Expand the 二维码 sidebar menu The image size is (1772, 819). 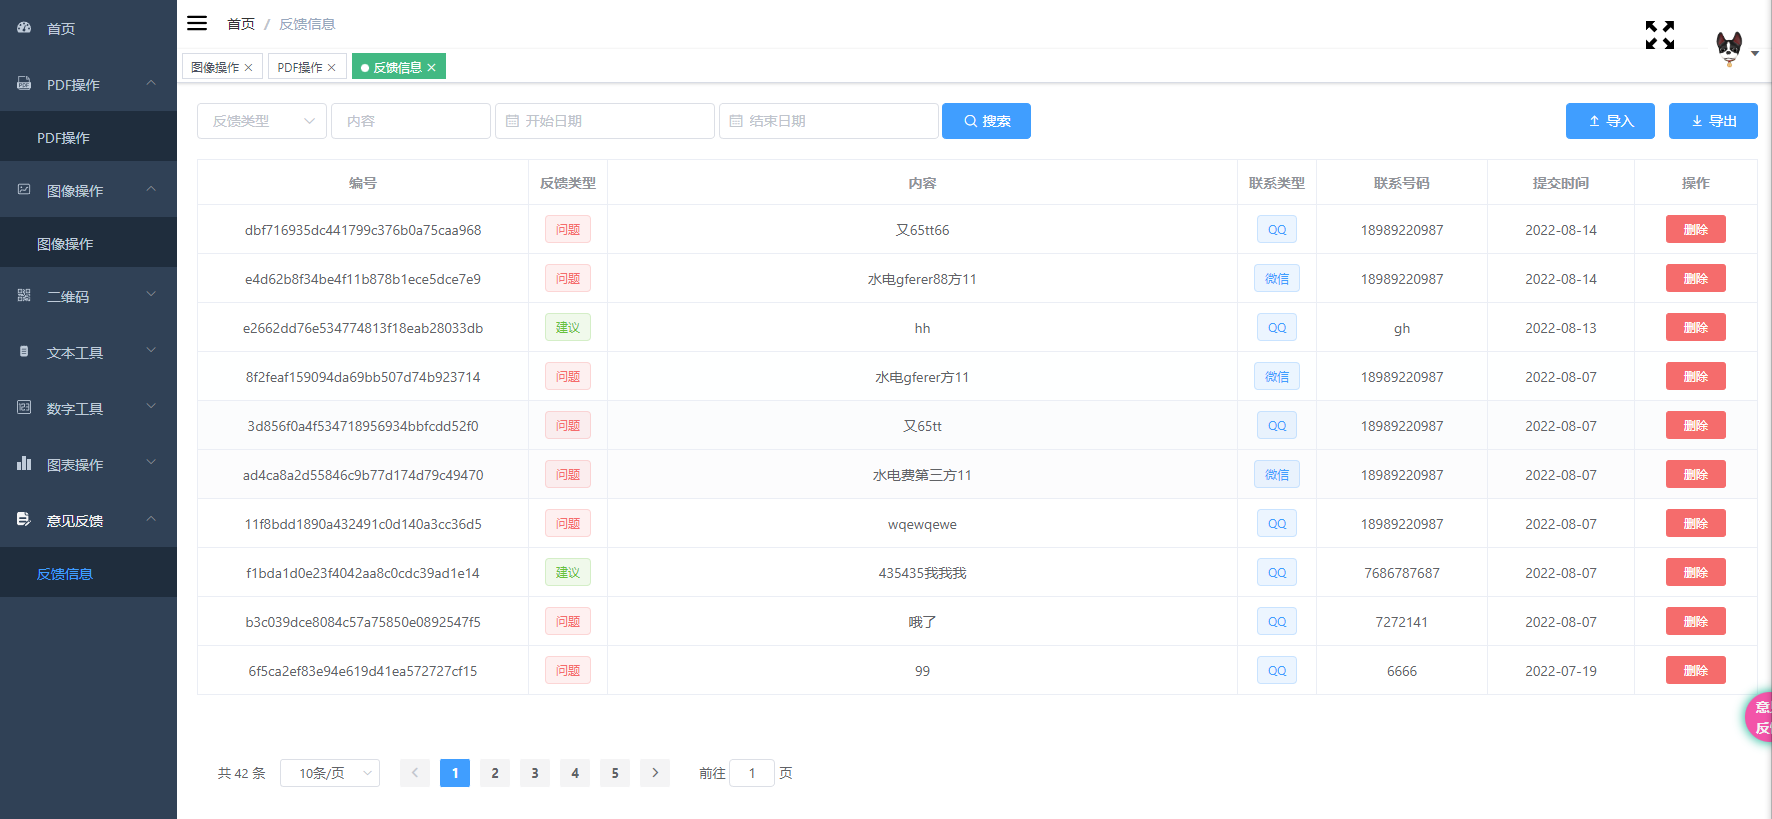click(x=151, y=295)
